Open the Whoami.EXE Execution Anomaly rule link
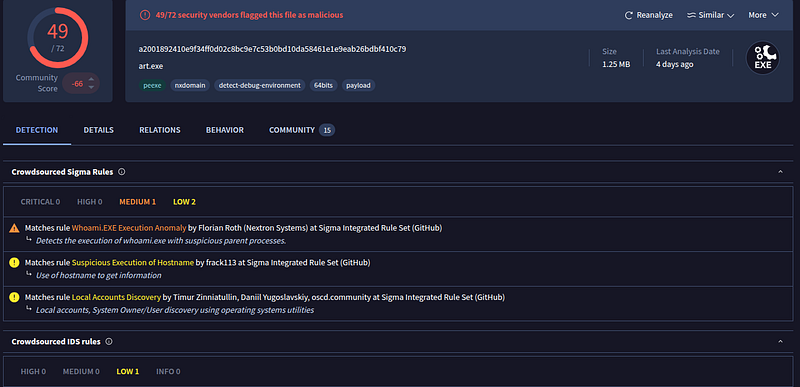 click(129, 228)
